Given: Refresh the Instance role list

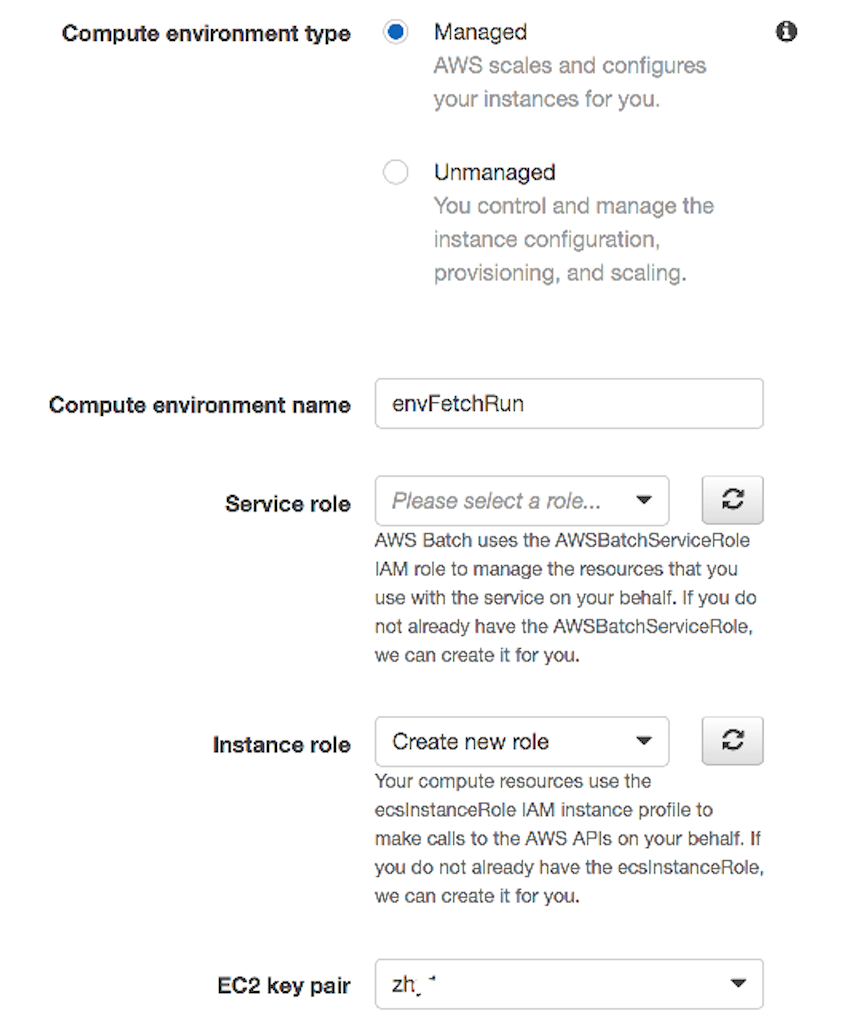Looking at the screenshot, I should click(732, 740).
